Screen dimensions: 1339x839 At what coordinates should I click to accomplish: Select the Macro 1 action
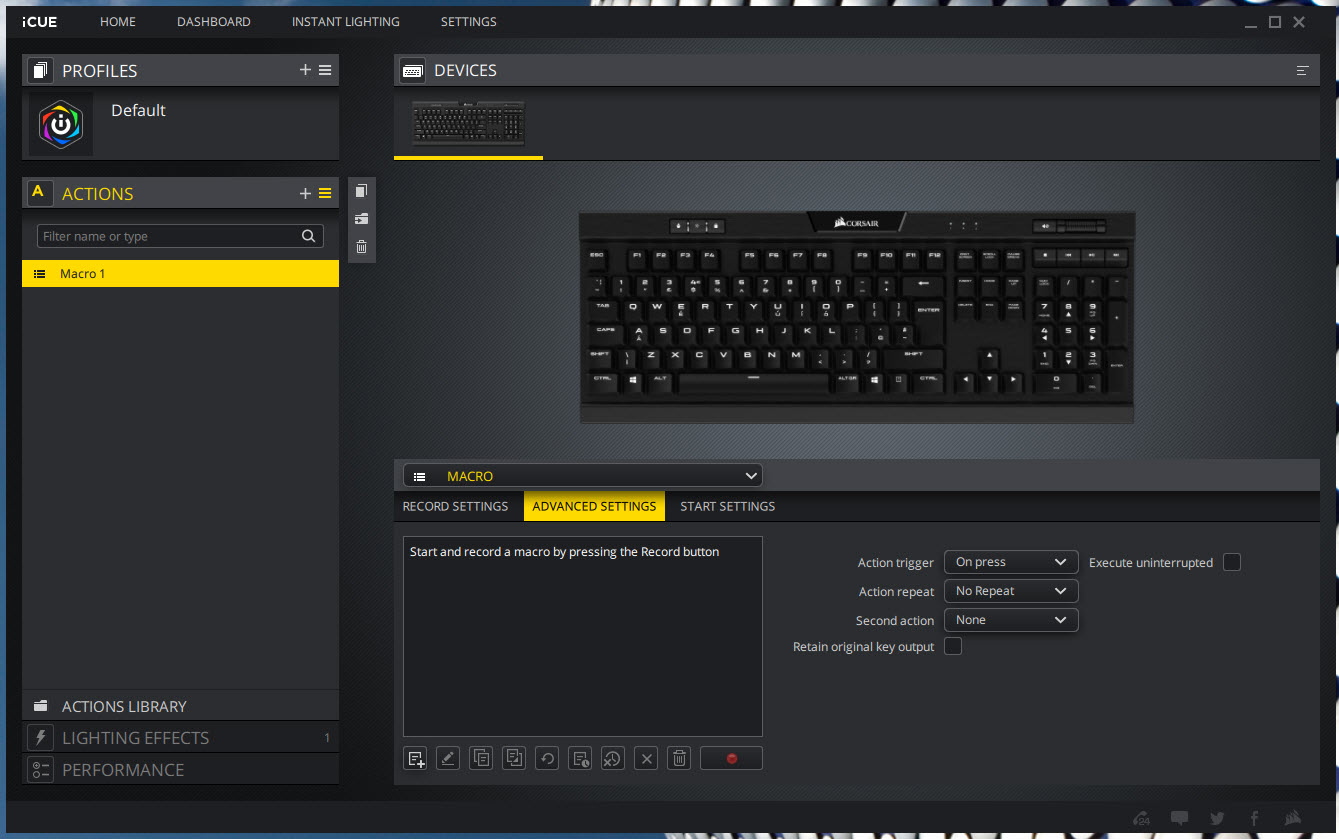coord(180,274)
